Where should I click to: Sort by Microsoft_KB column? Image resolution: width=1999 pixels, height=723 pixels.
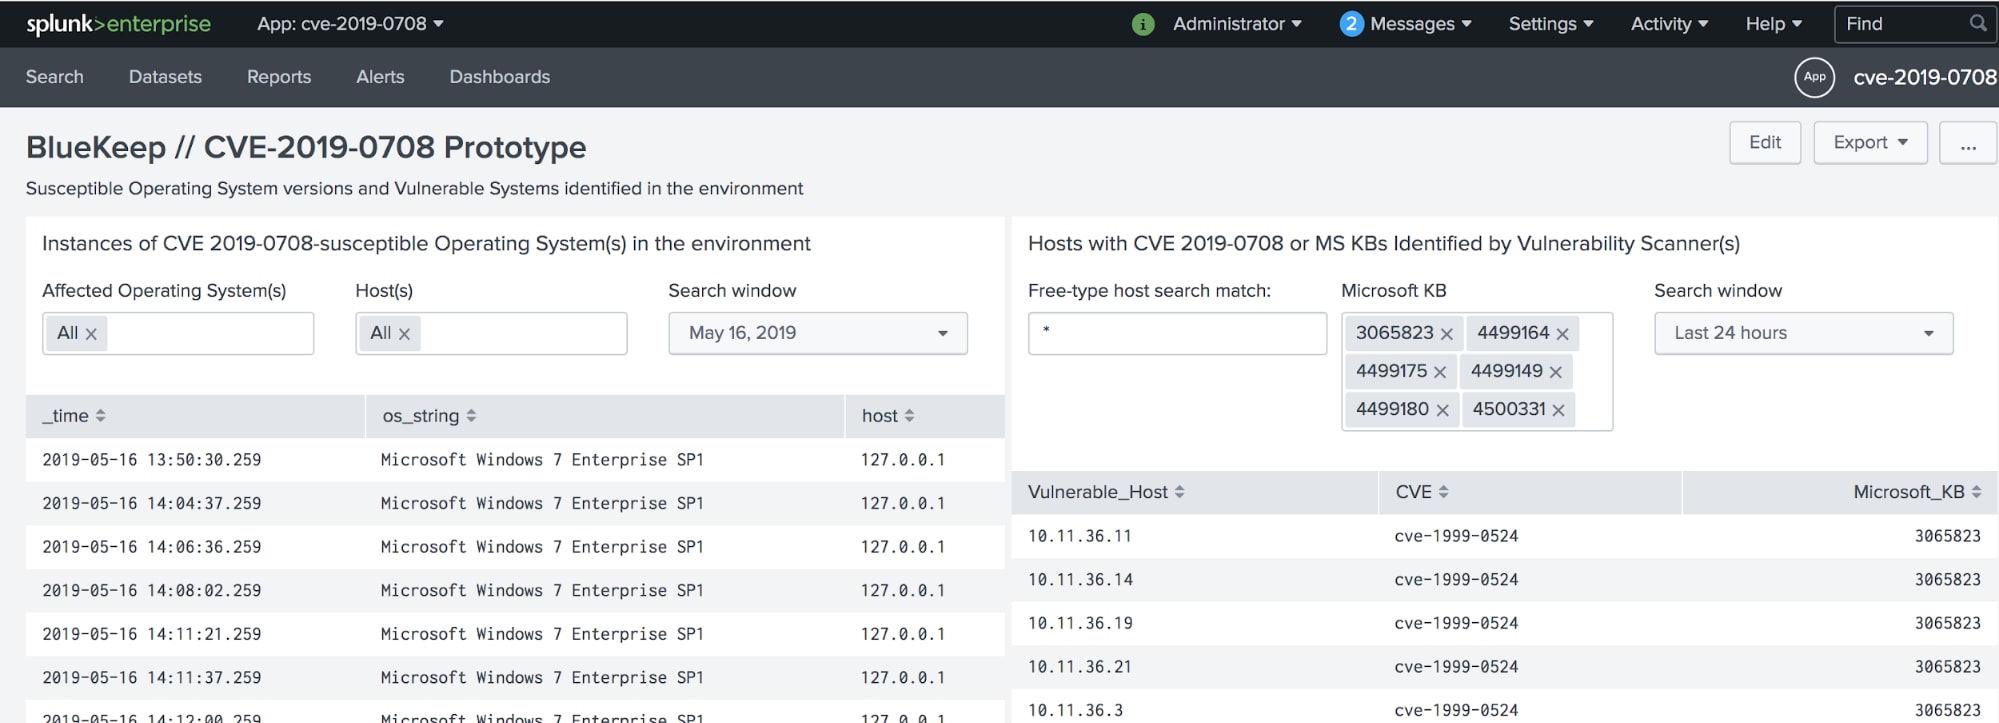[1917, 492]
